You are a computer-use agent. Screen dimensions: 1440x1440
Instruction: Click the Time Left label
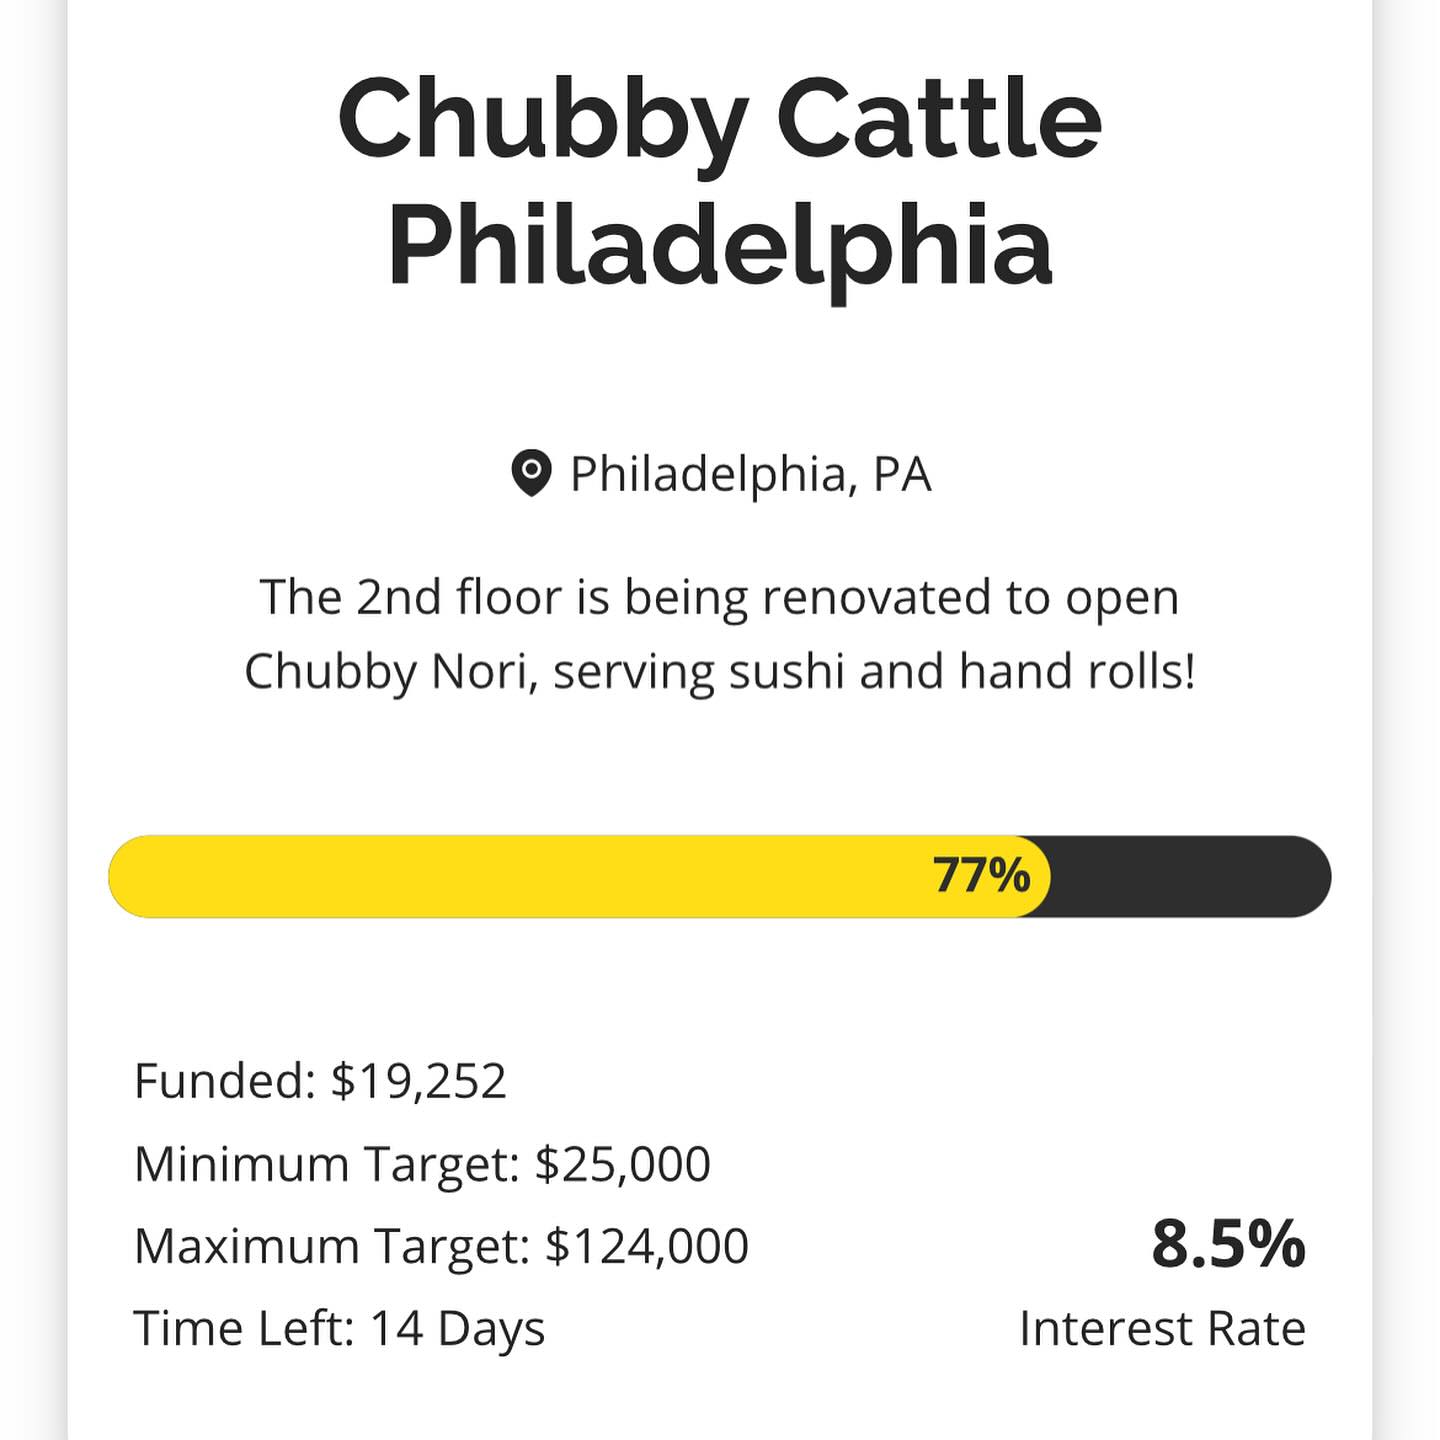[x=244, y=1329]
